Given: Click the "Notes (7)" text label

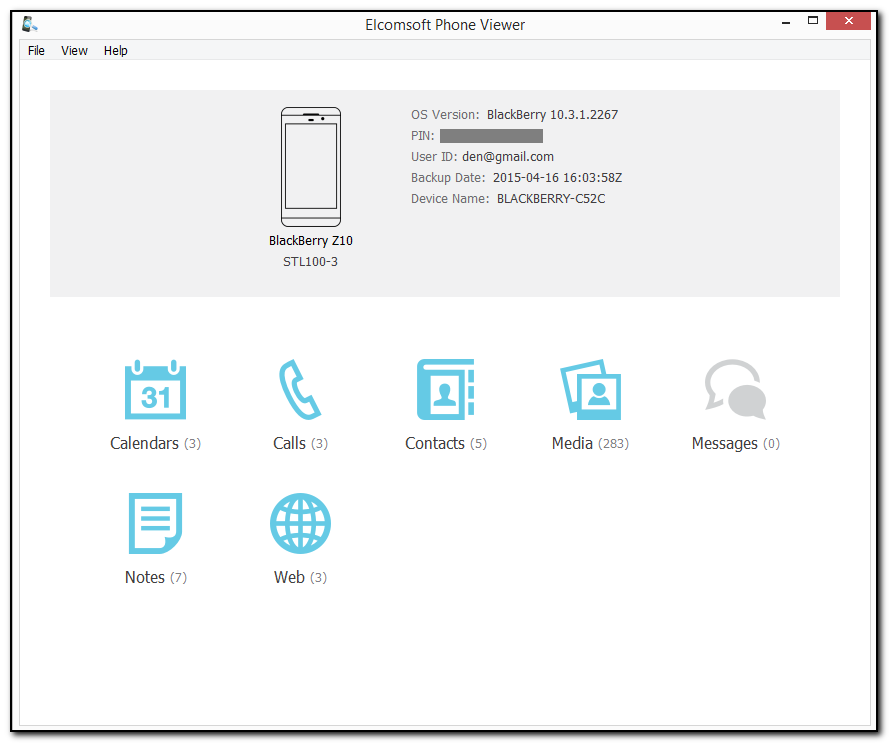Looking at the screenshot, I should point(155,577).
